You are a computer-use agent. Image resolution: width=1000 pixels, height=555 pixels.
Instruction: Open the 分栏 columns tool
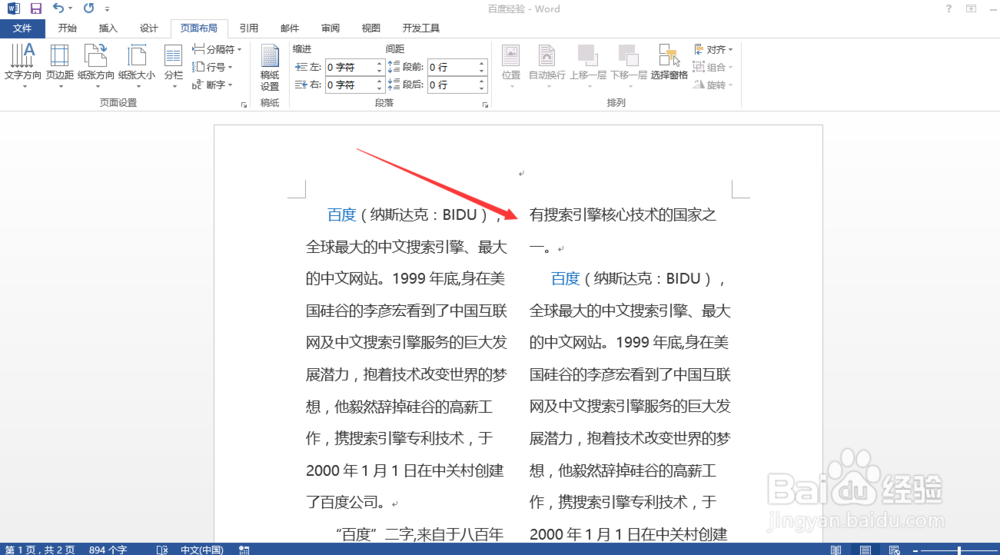point(173,66)
